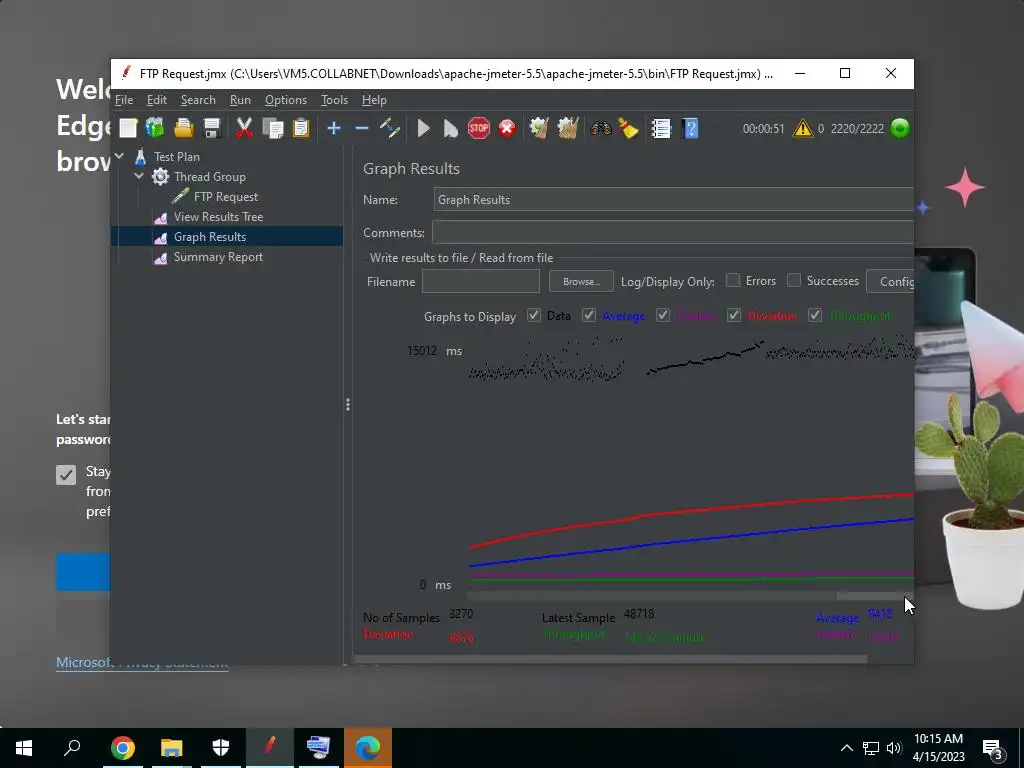Select Test Plan in the tree

tap(176, 157)
